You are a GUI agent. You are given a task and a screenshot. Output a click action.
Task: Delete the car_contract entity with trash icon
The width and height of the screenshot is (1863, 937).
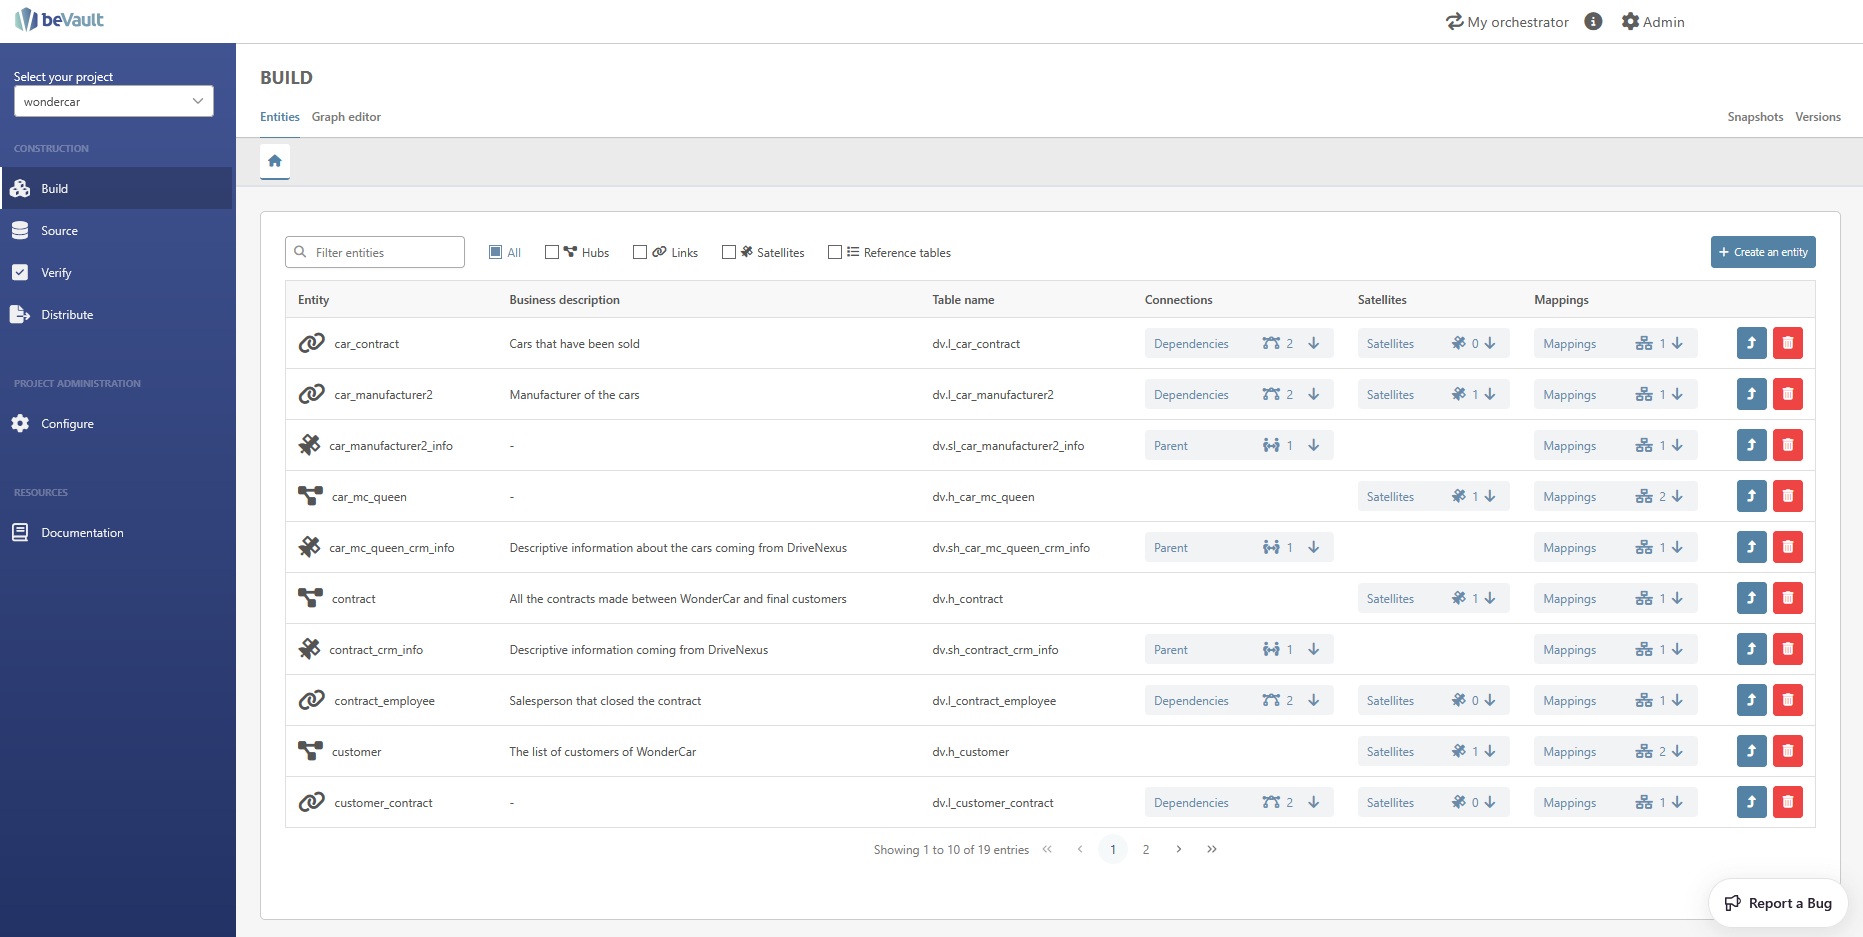pos(1787,343)
